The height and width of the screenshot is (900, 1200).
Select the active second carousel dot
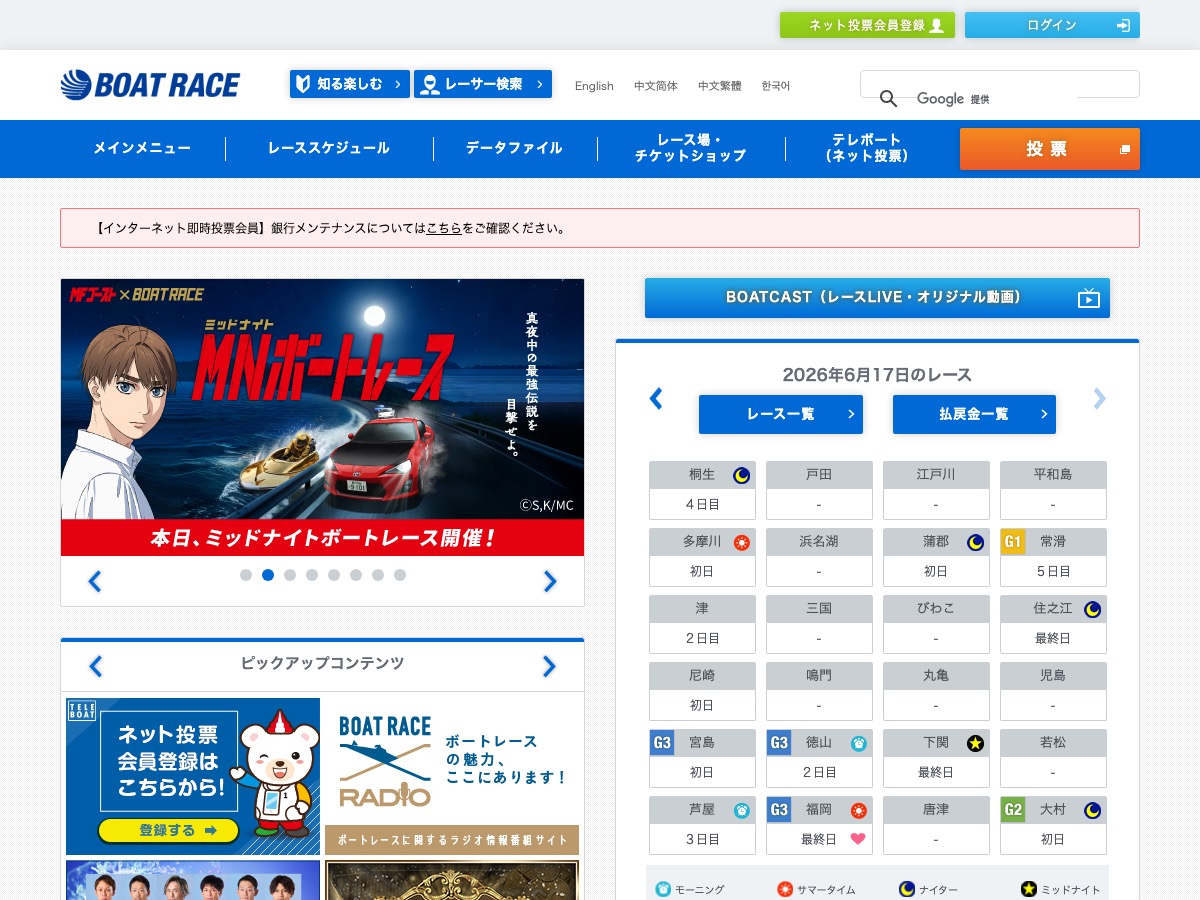click(268, 575)
